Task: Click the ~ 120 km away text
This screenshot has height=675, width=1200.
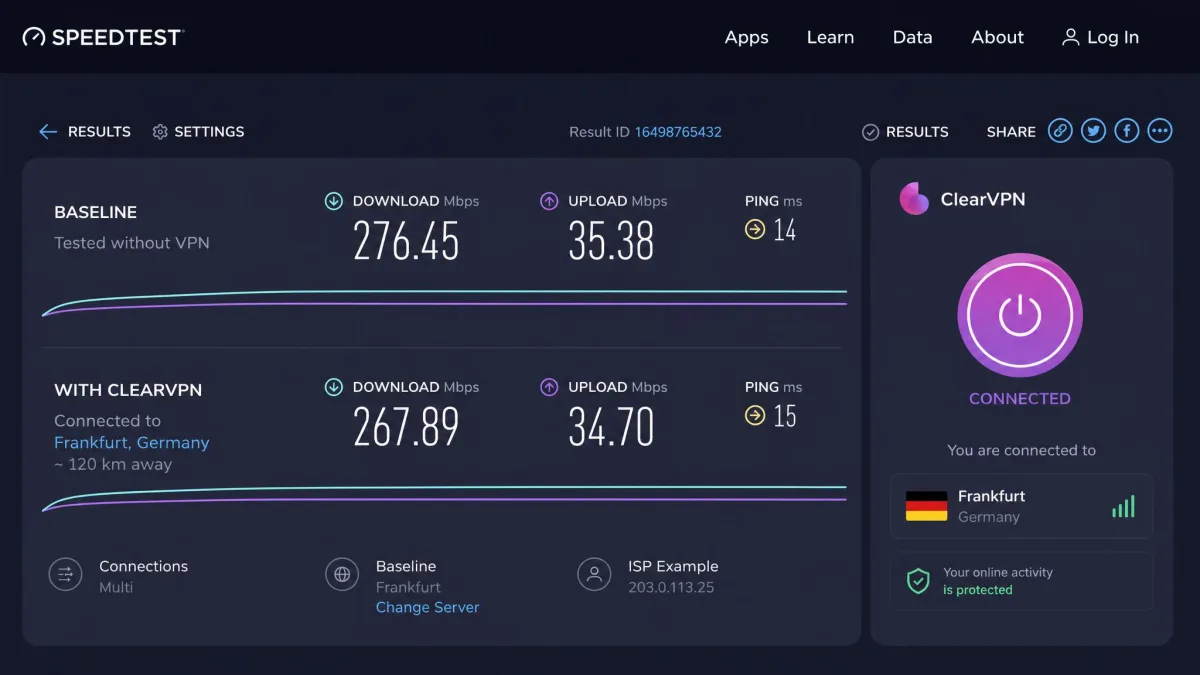Action: click(x=113, y=464)
